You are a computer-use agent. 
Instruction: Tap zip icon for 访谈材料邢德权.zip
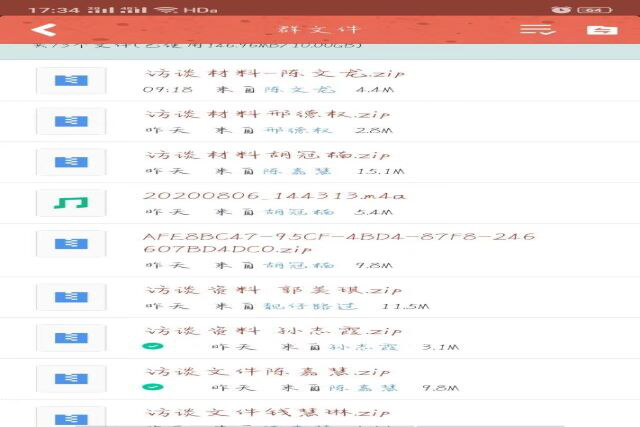click(70, 121)
